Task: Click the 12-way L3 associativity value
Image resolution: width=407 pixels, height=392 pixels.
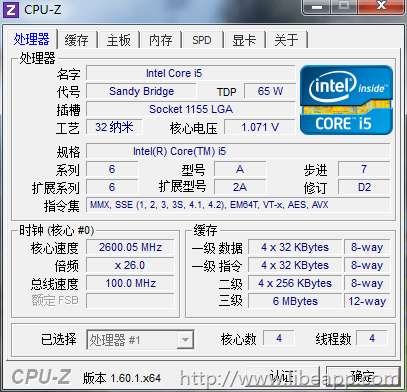Action: 367,301
